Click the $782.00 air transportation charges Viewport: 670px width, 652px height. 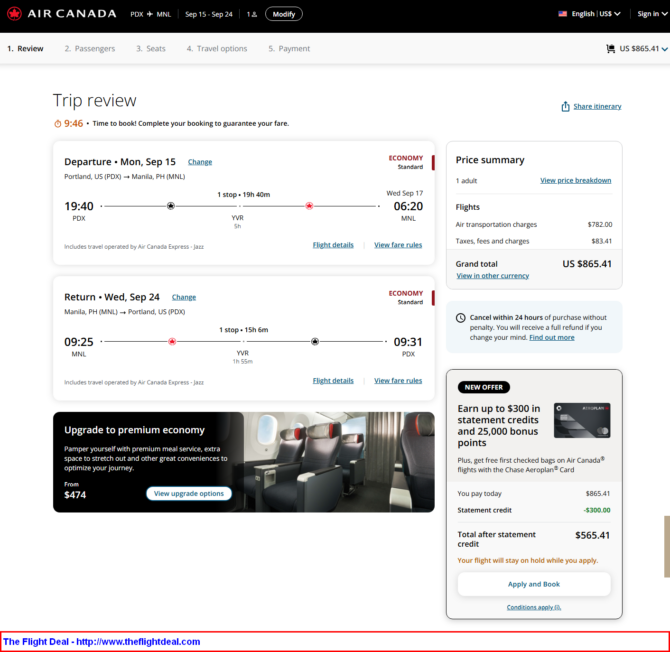600,225
